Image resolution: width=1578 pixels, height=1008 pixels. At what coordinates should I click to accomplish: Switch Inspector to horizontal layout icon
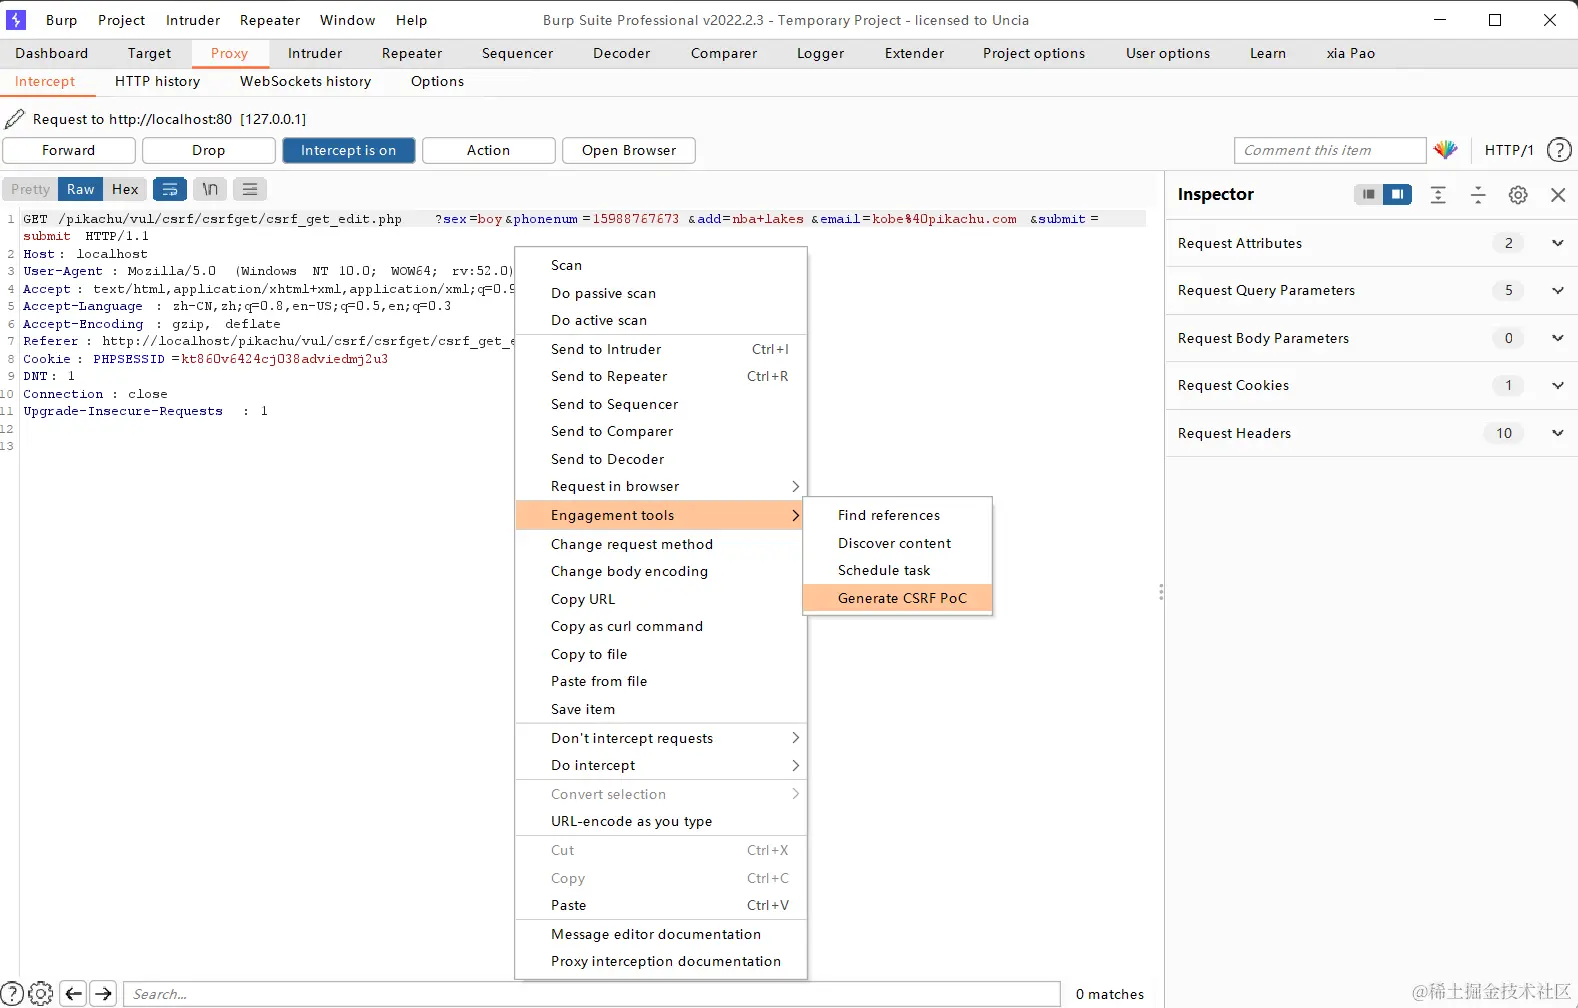coord(1397,194)
